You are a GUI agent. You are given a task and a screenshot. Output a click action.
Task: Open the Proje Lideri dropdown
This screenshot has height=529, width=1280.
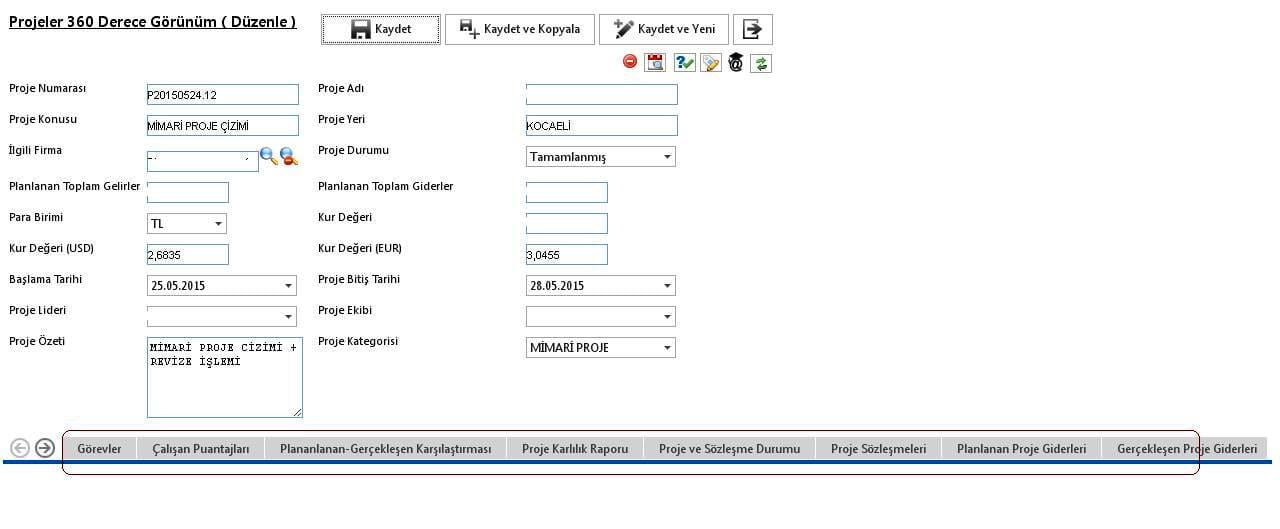click(x=288, y=317)
